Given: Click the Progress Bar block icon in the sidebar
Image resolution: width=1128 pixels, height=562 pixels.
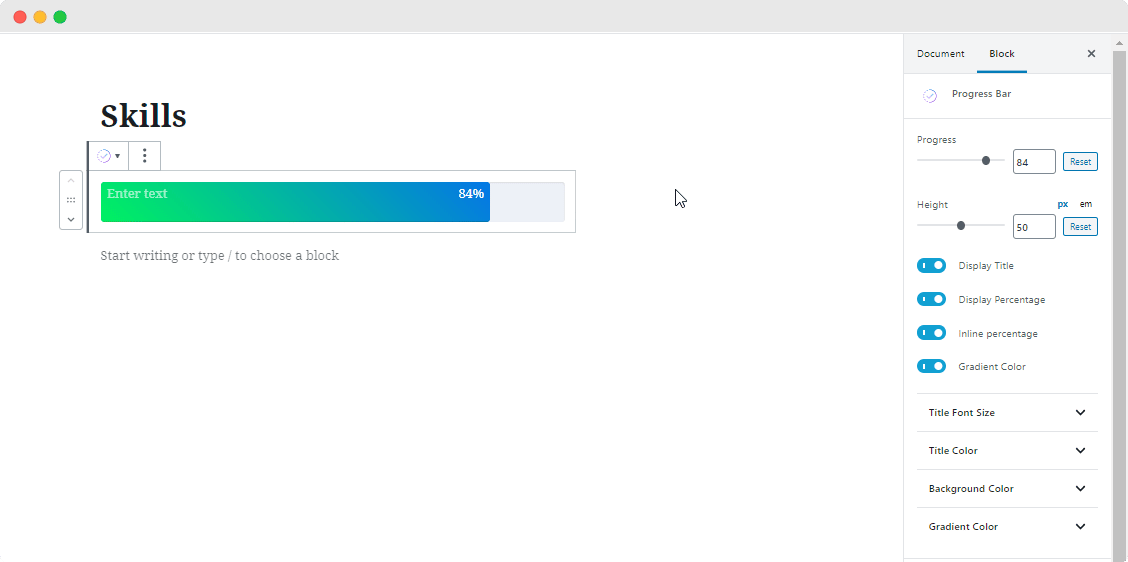Looking at the screenshot, I should point(930,96).
